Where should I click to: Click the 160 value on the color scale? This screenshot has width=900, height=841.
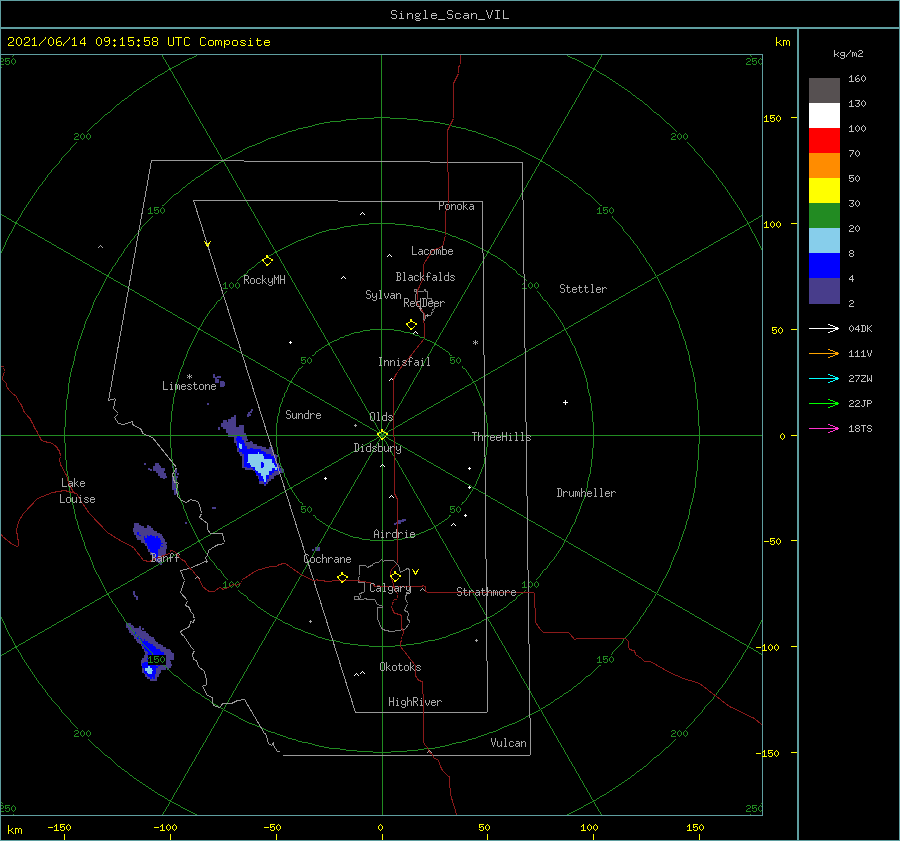[x=857, y=79]
